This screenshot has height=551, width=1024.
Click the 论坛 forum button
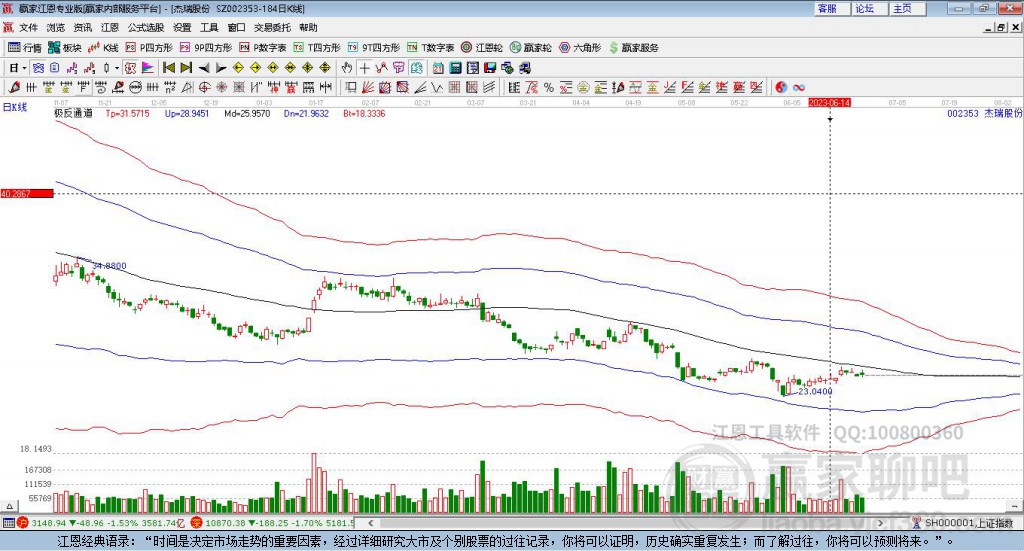coord(870,8)
